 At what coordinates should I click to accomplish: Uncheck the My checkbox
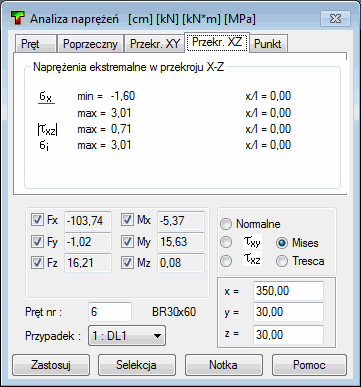point(127,242)
